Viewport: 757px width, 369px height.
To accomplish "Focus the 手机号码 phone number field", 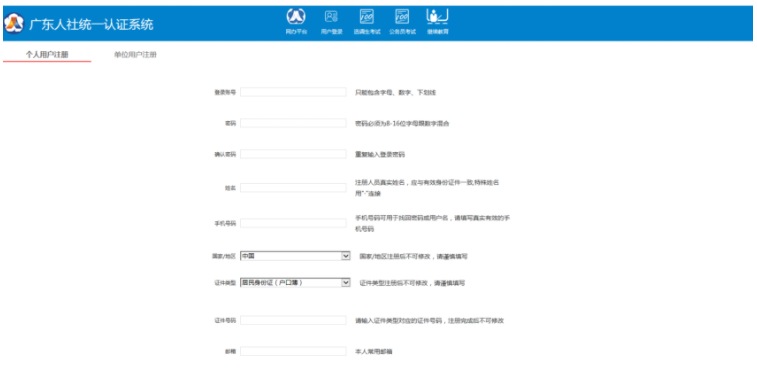I will [293, 224].
